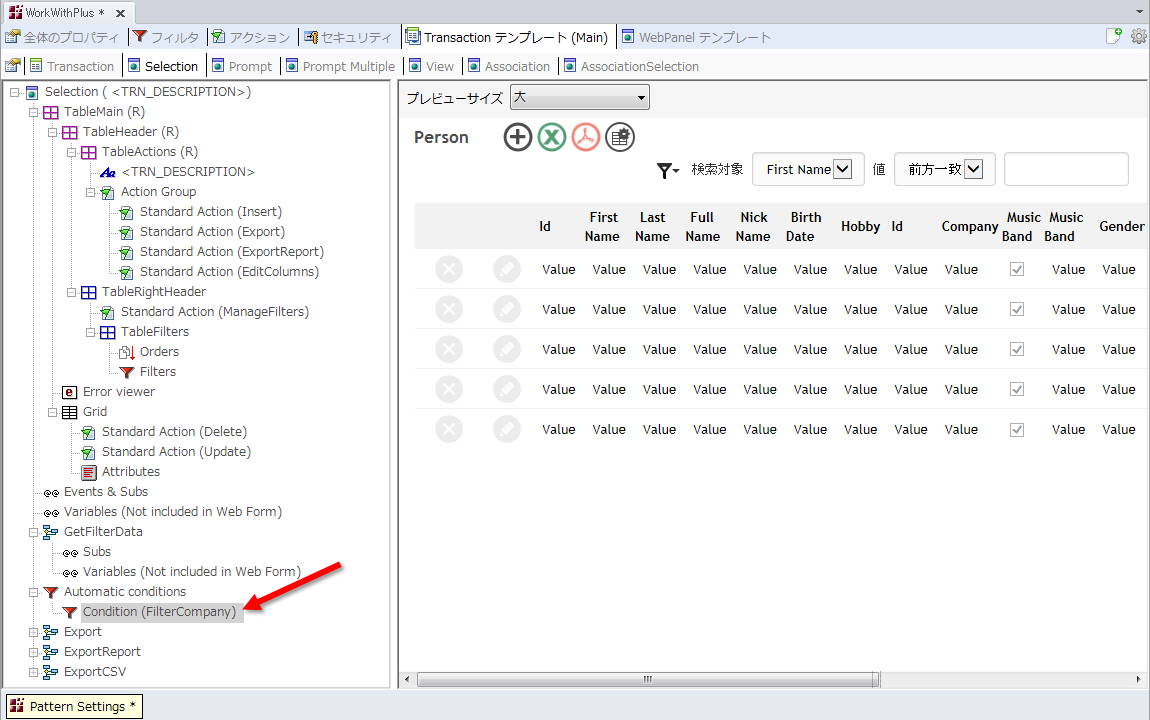The width and height of the screenshot is (1150, 720).
Task: Collapse the TableMain (R) tree node
Action: [34, 112]
